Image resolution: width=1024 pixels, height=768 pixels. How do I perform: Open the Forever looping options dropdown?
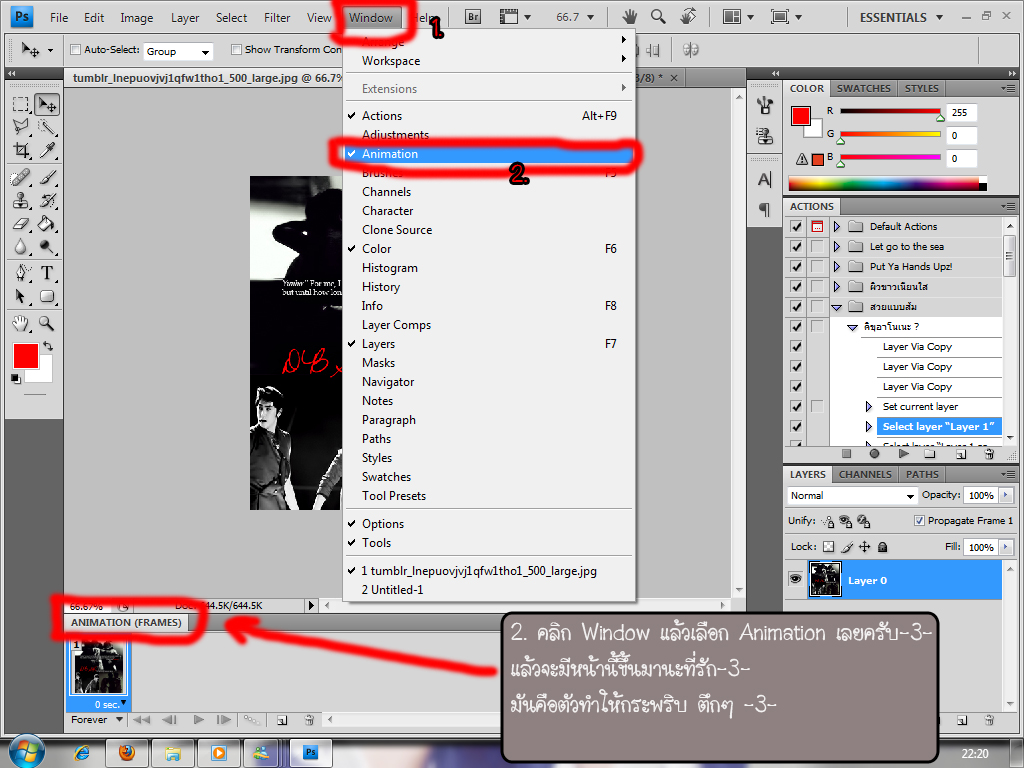(97, 720)
